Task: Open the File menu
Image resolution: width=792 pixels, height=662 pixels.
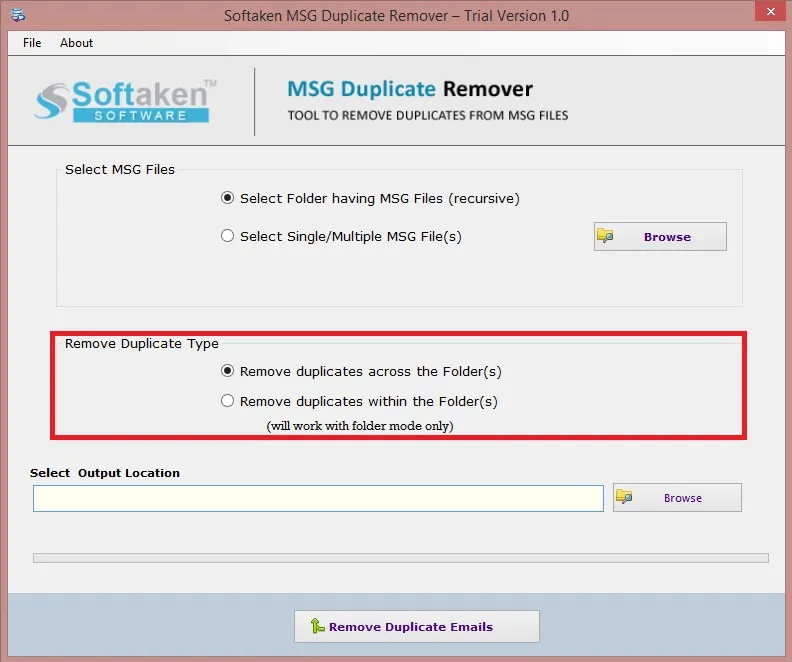Action: tap(32, 43)
